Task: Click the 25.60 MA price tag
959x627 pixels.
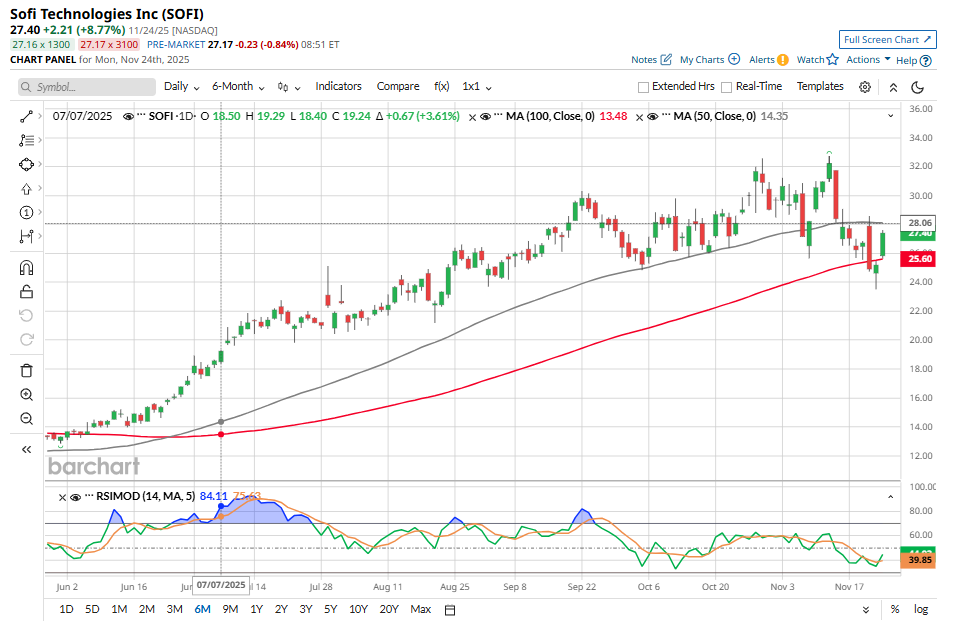Action: pyautogui.click(x=919, y=259)
